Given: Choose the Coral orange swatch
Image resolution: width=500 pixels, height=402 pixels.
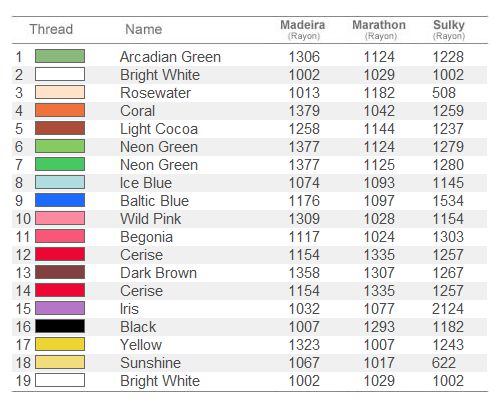Looking at the screenshot, I should pyautogui.click(x=60, y=110).
